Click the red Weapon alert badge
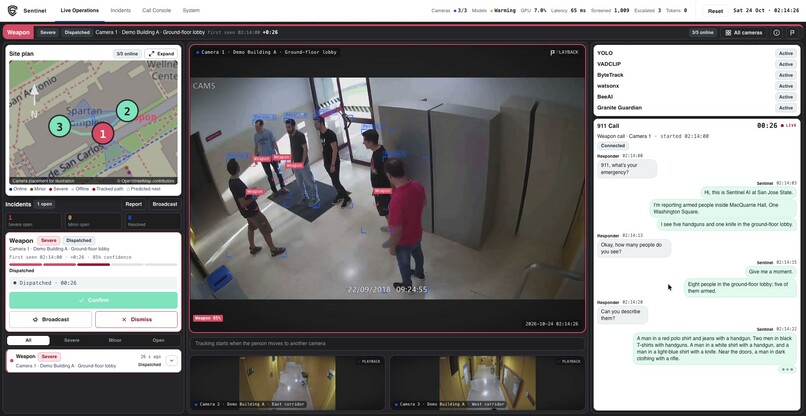The image size is (806, 416). pyautogui.click(x=18, y=32)
